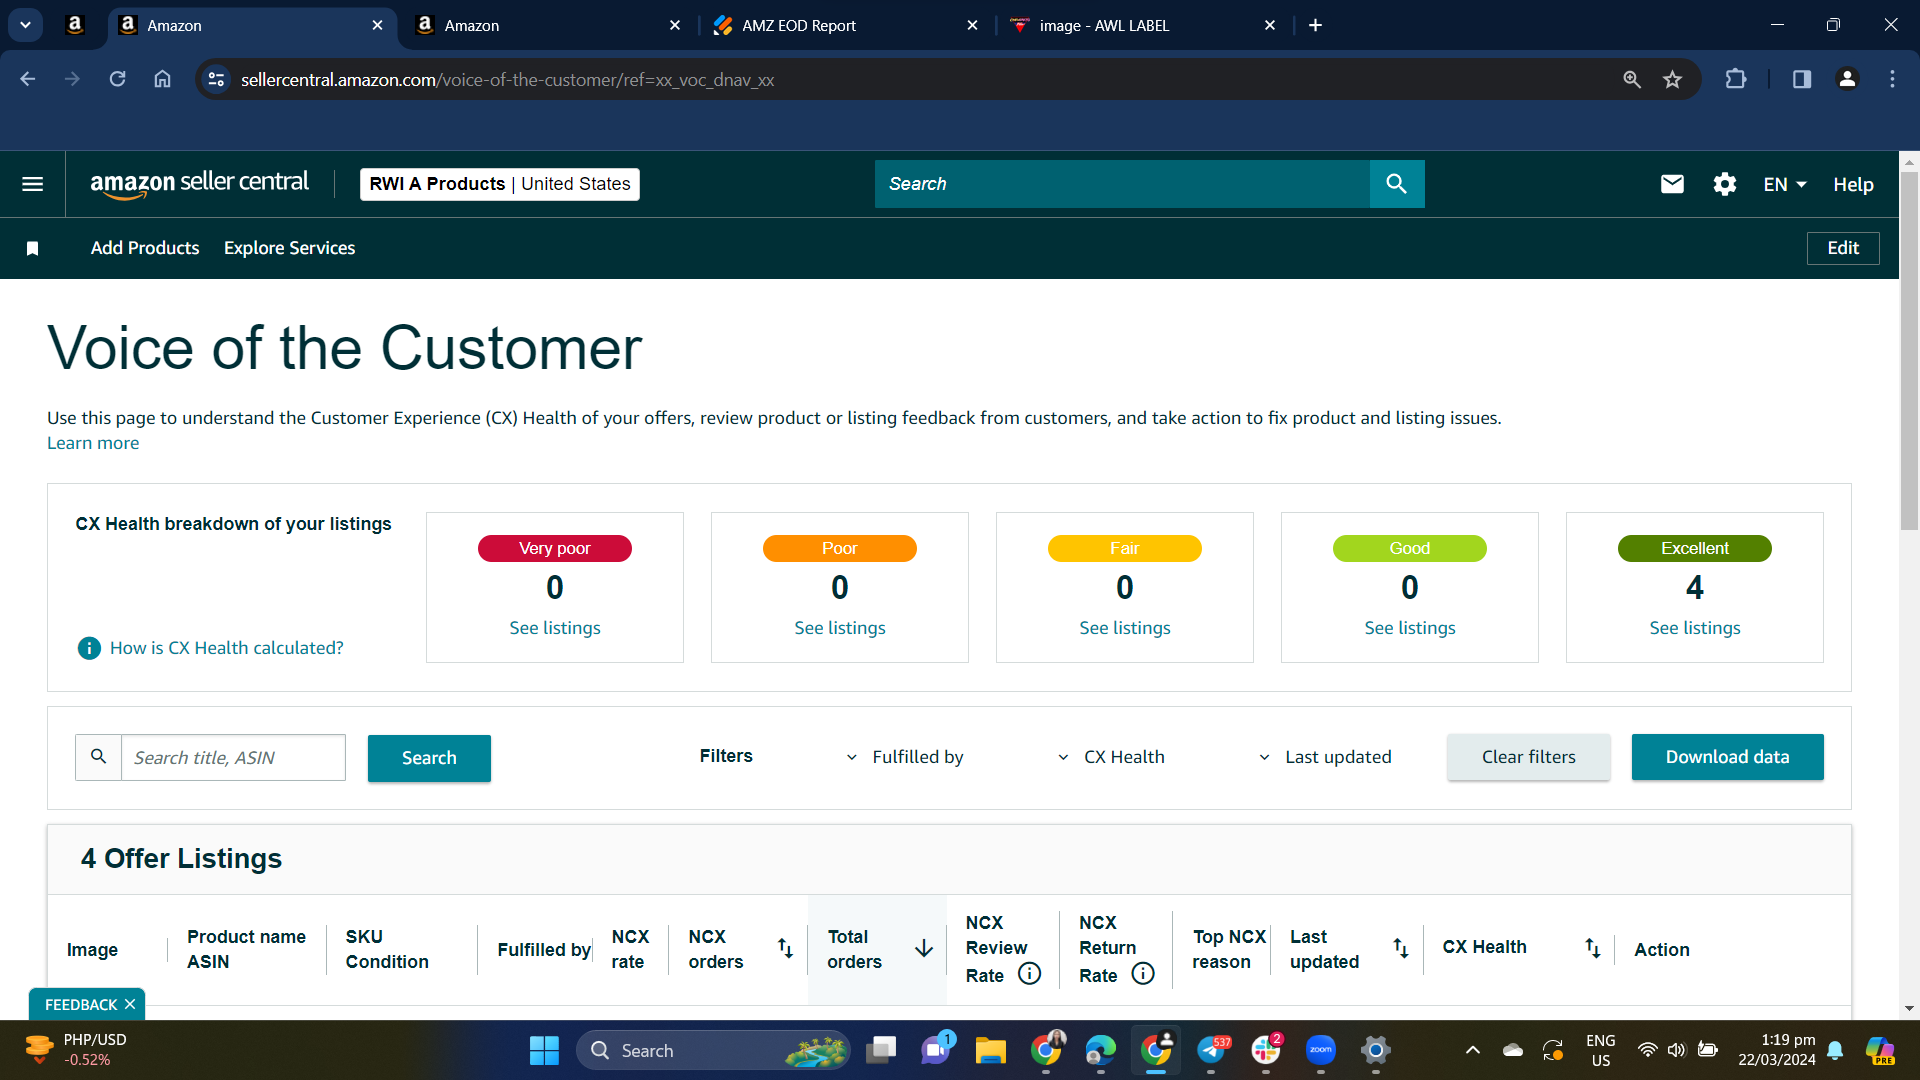Click the page vertical scrollbar thumb
This screenshot has width=1920, height=1080.
(1909, 350)
